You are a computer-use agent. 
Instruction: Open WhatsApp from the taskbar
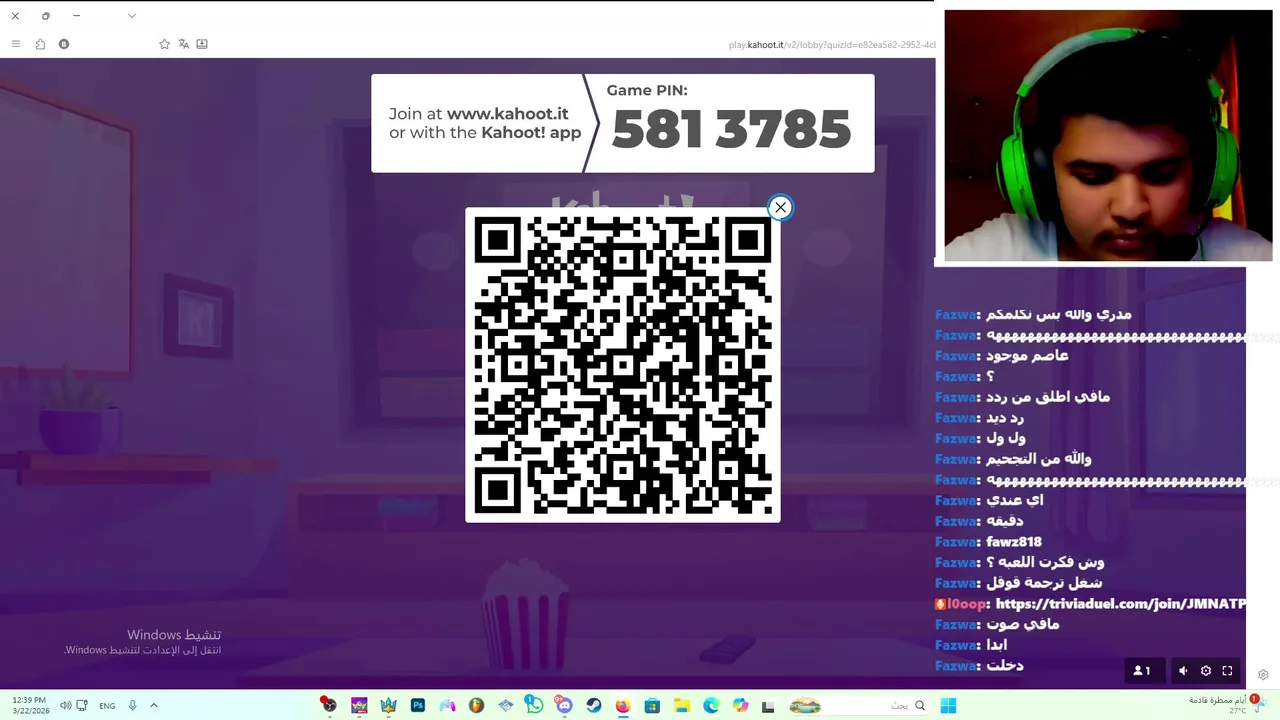pos(534,705)
